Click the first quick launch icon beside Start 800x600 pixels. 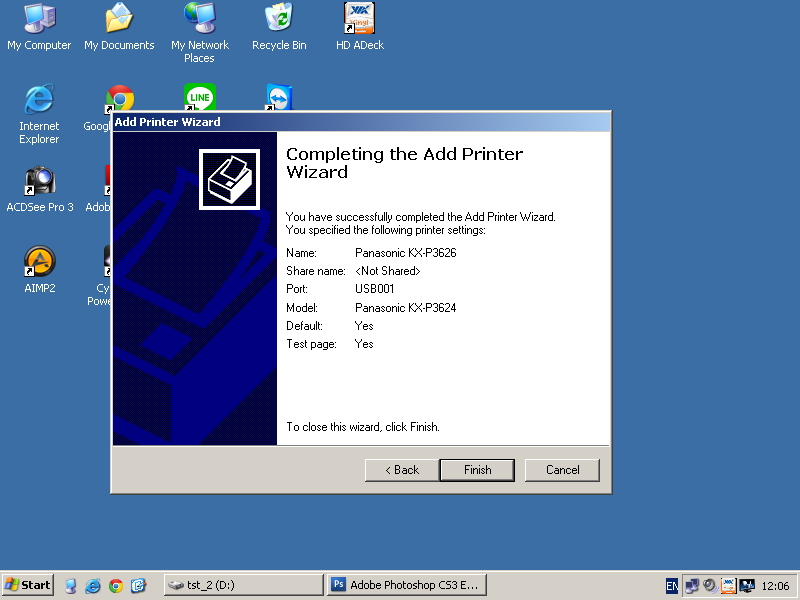(71, 585)
